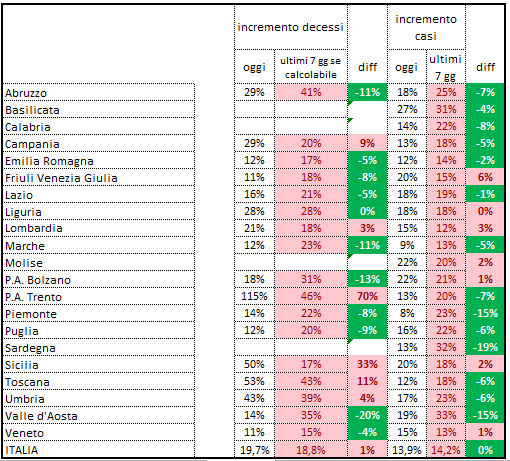This screenshot has height=461, width=510.
Task: Click the Sardegna -19% cases diff cell
Action: [x=485, y=347]
